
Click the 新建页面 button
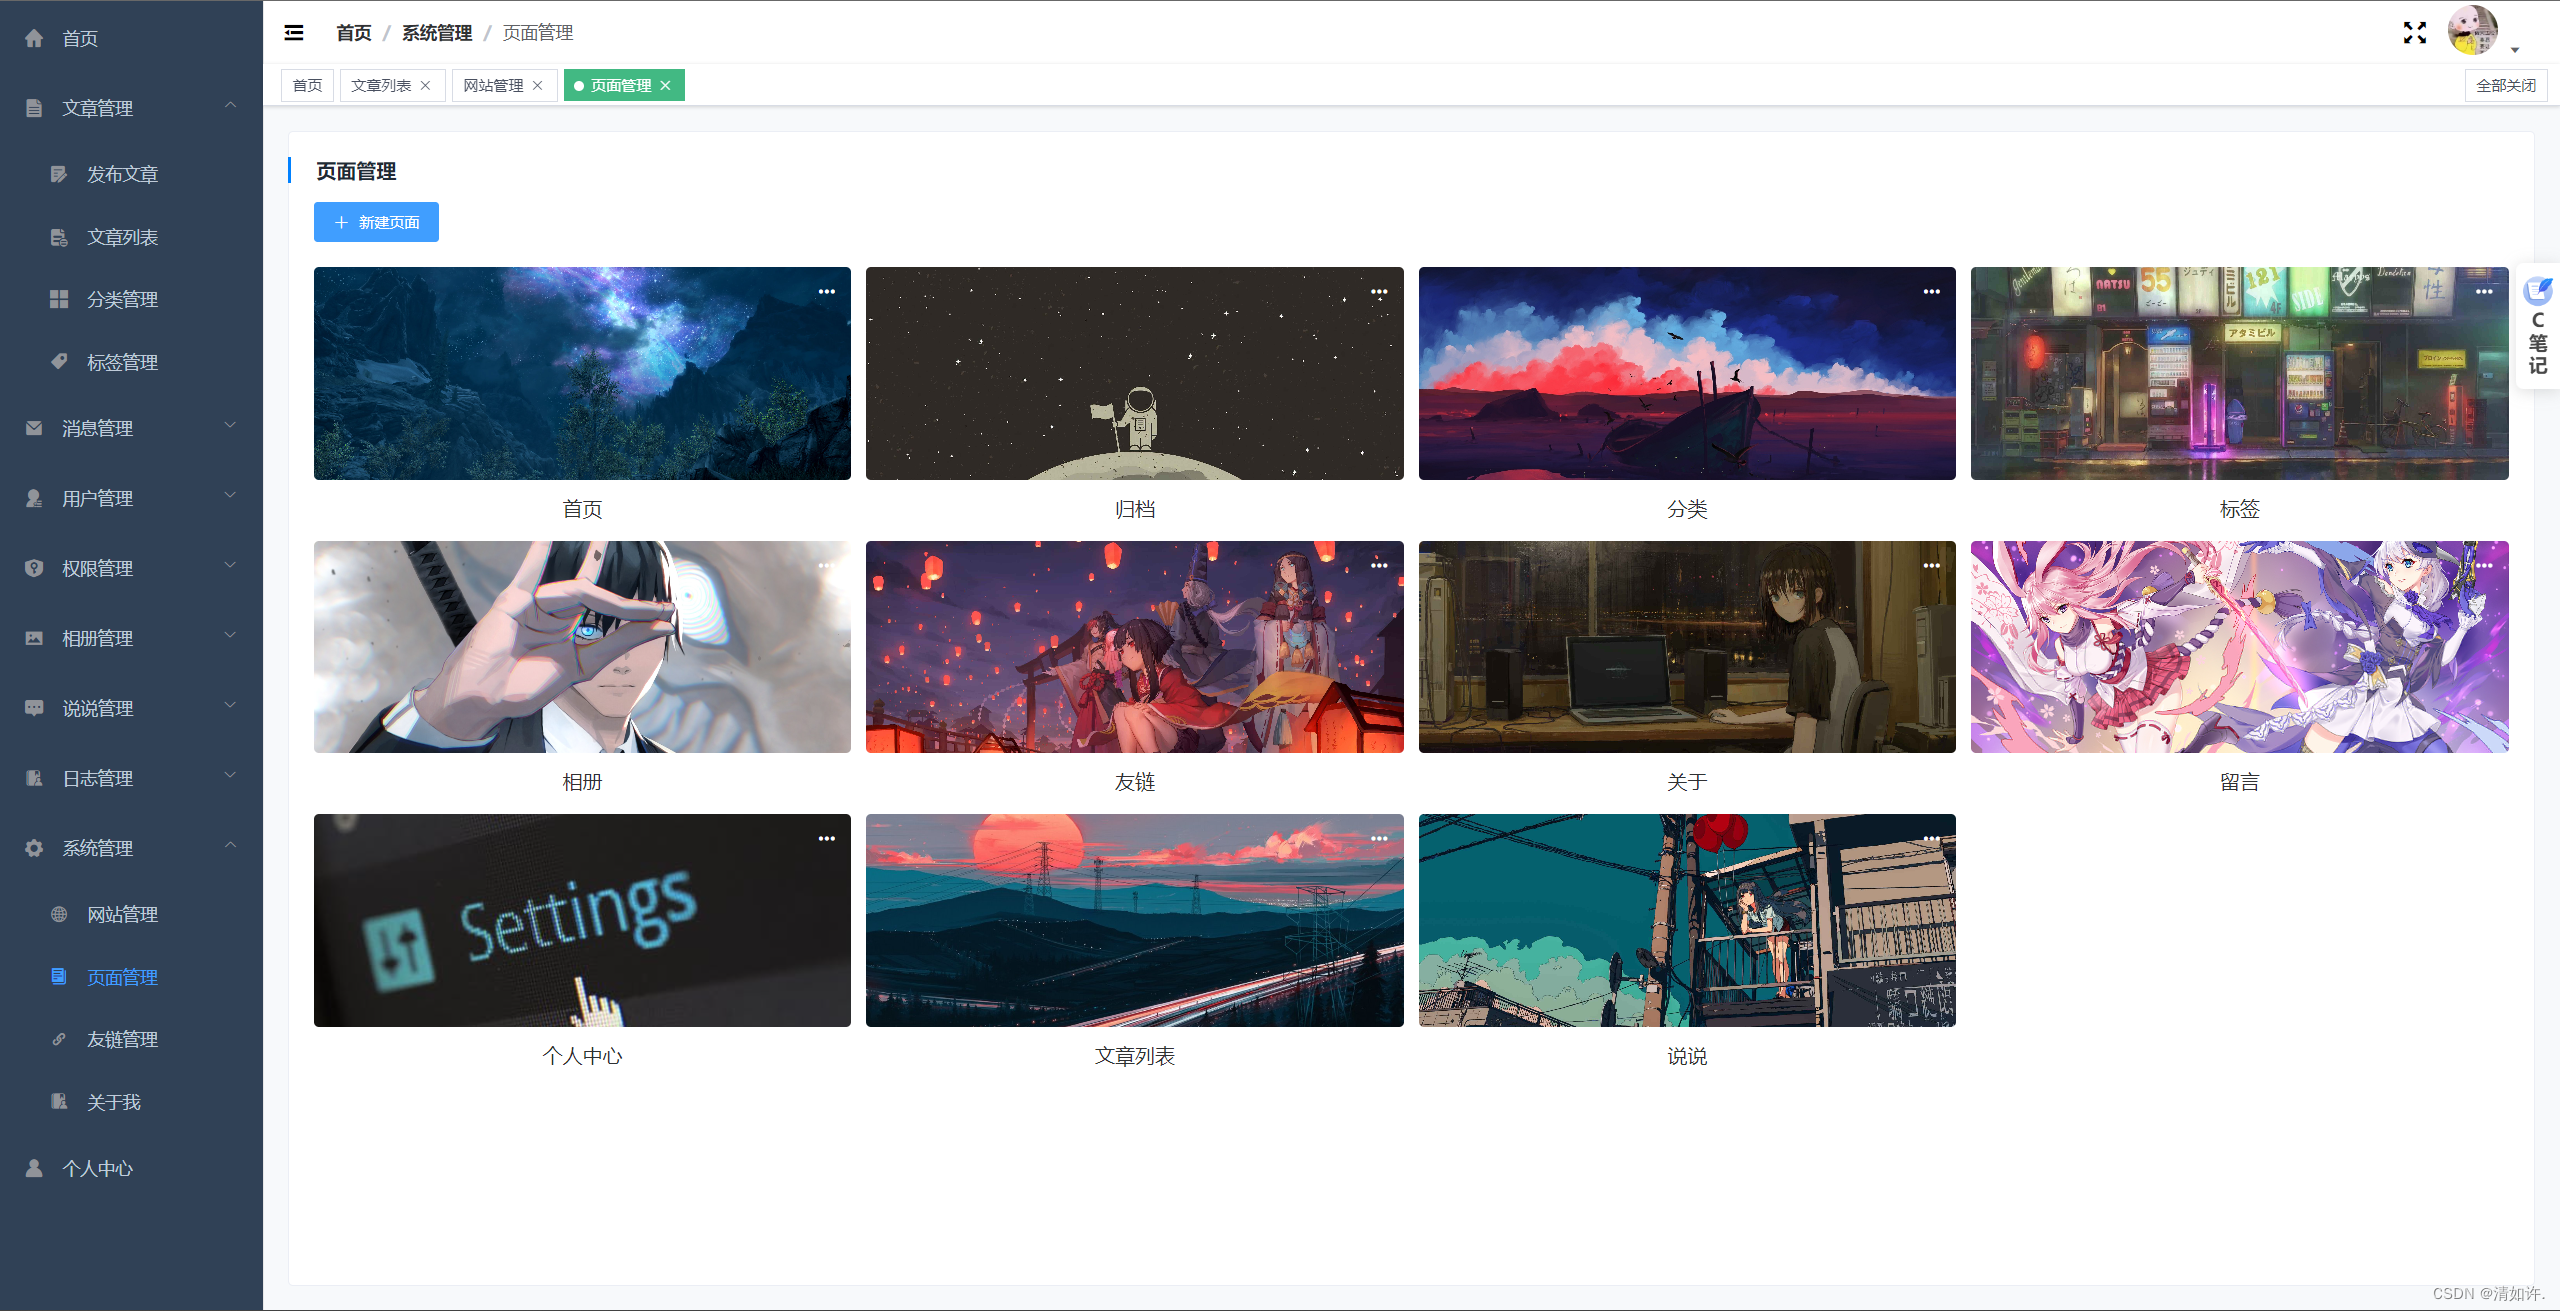click(376, 222)
